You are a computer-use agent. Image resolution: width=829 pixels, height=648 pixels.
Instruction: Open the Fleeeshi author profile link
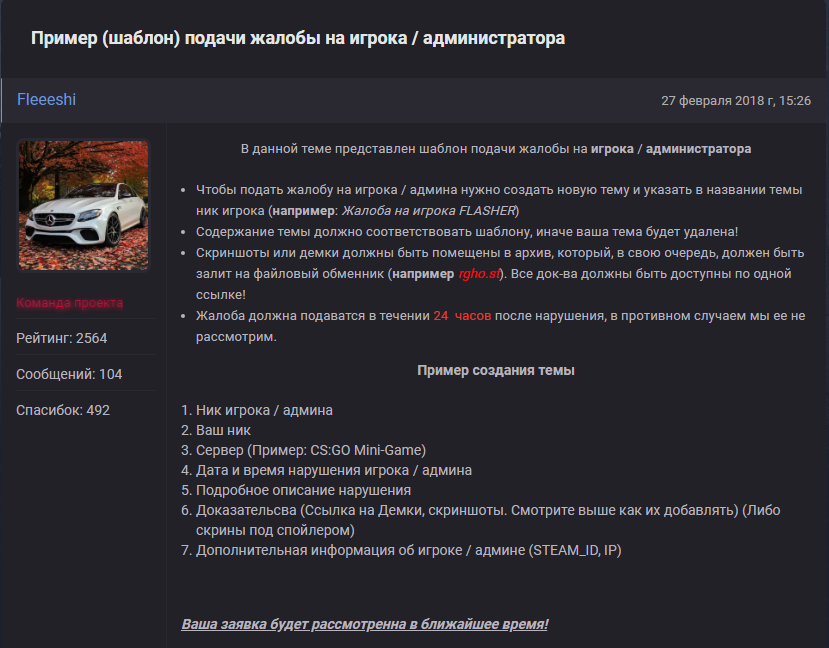[x=47, y=99]
